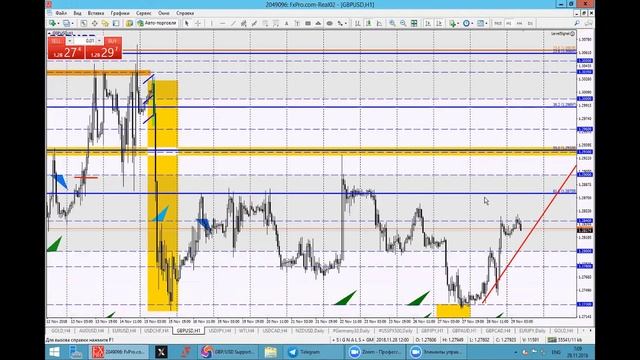Click the New Chart toolbar icon
This screenshot has height=360, width=640.
pyautogui.click(x=52, y=23)
